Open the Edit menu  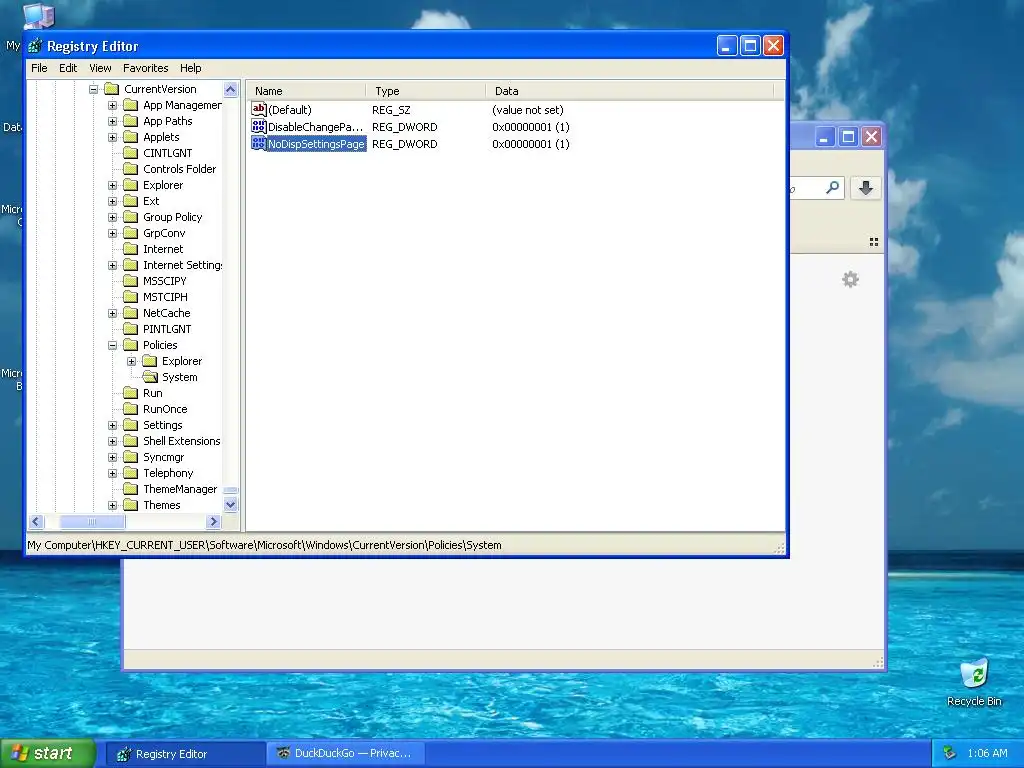[68, 68]
